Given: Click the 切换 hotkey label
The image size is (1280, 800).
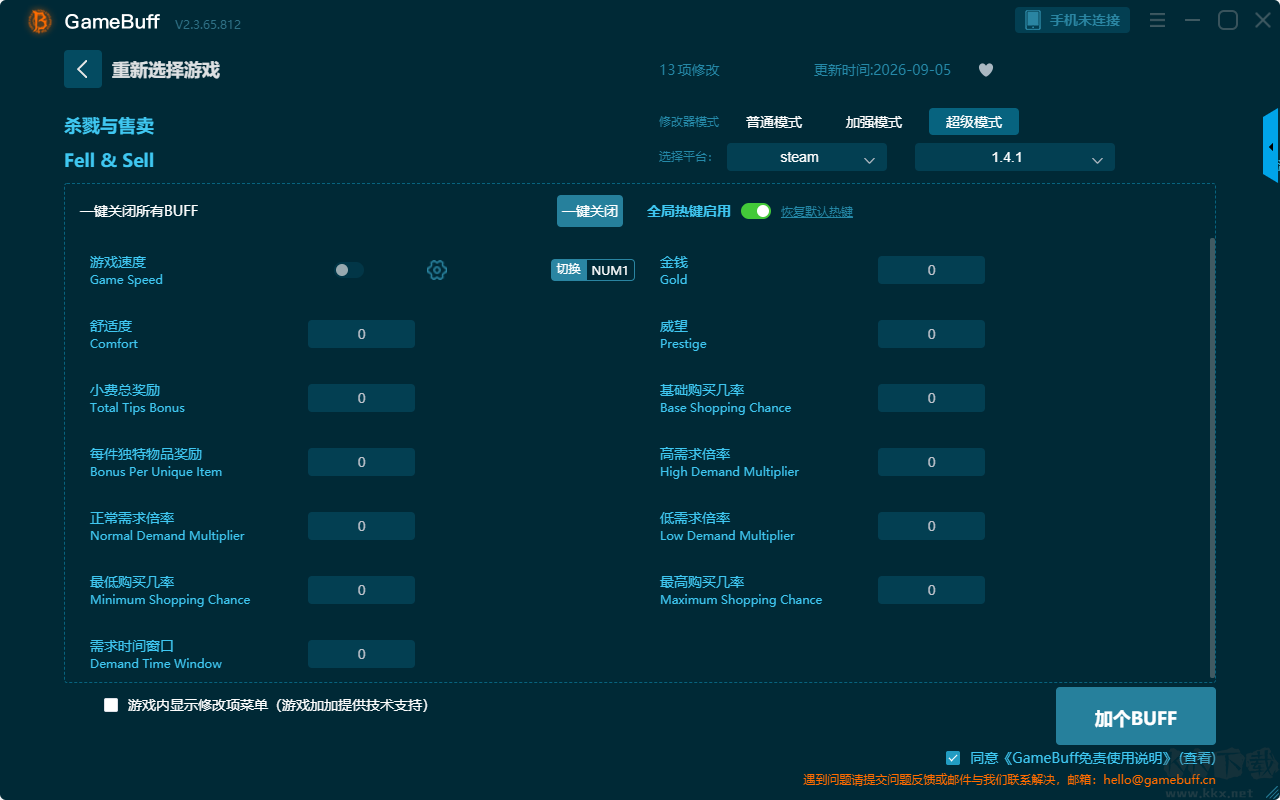Looking at the screenshot, I should pyautogui.click(x=568, y=270).
